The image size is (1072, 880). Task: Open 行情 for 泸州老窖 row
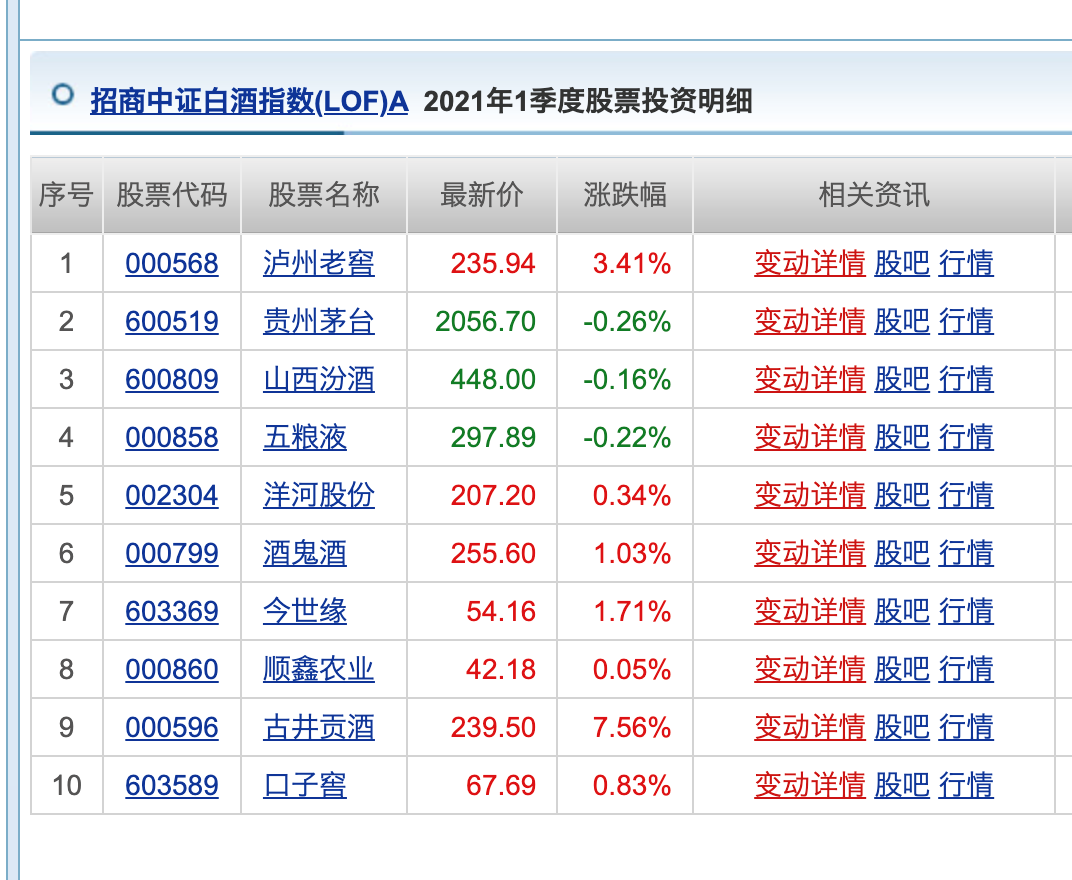point(966,263)
